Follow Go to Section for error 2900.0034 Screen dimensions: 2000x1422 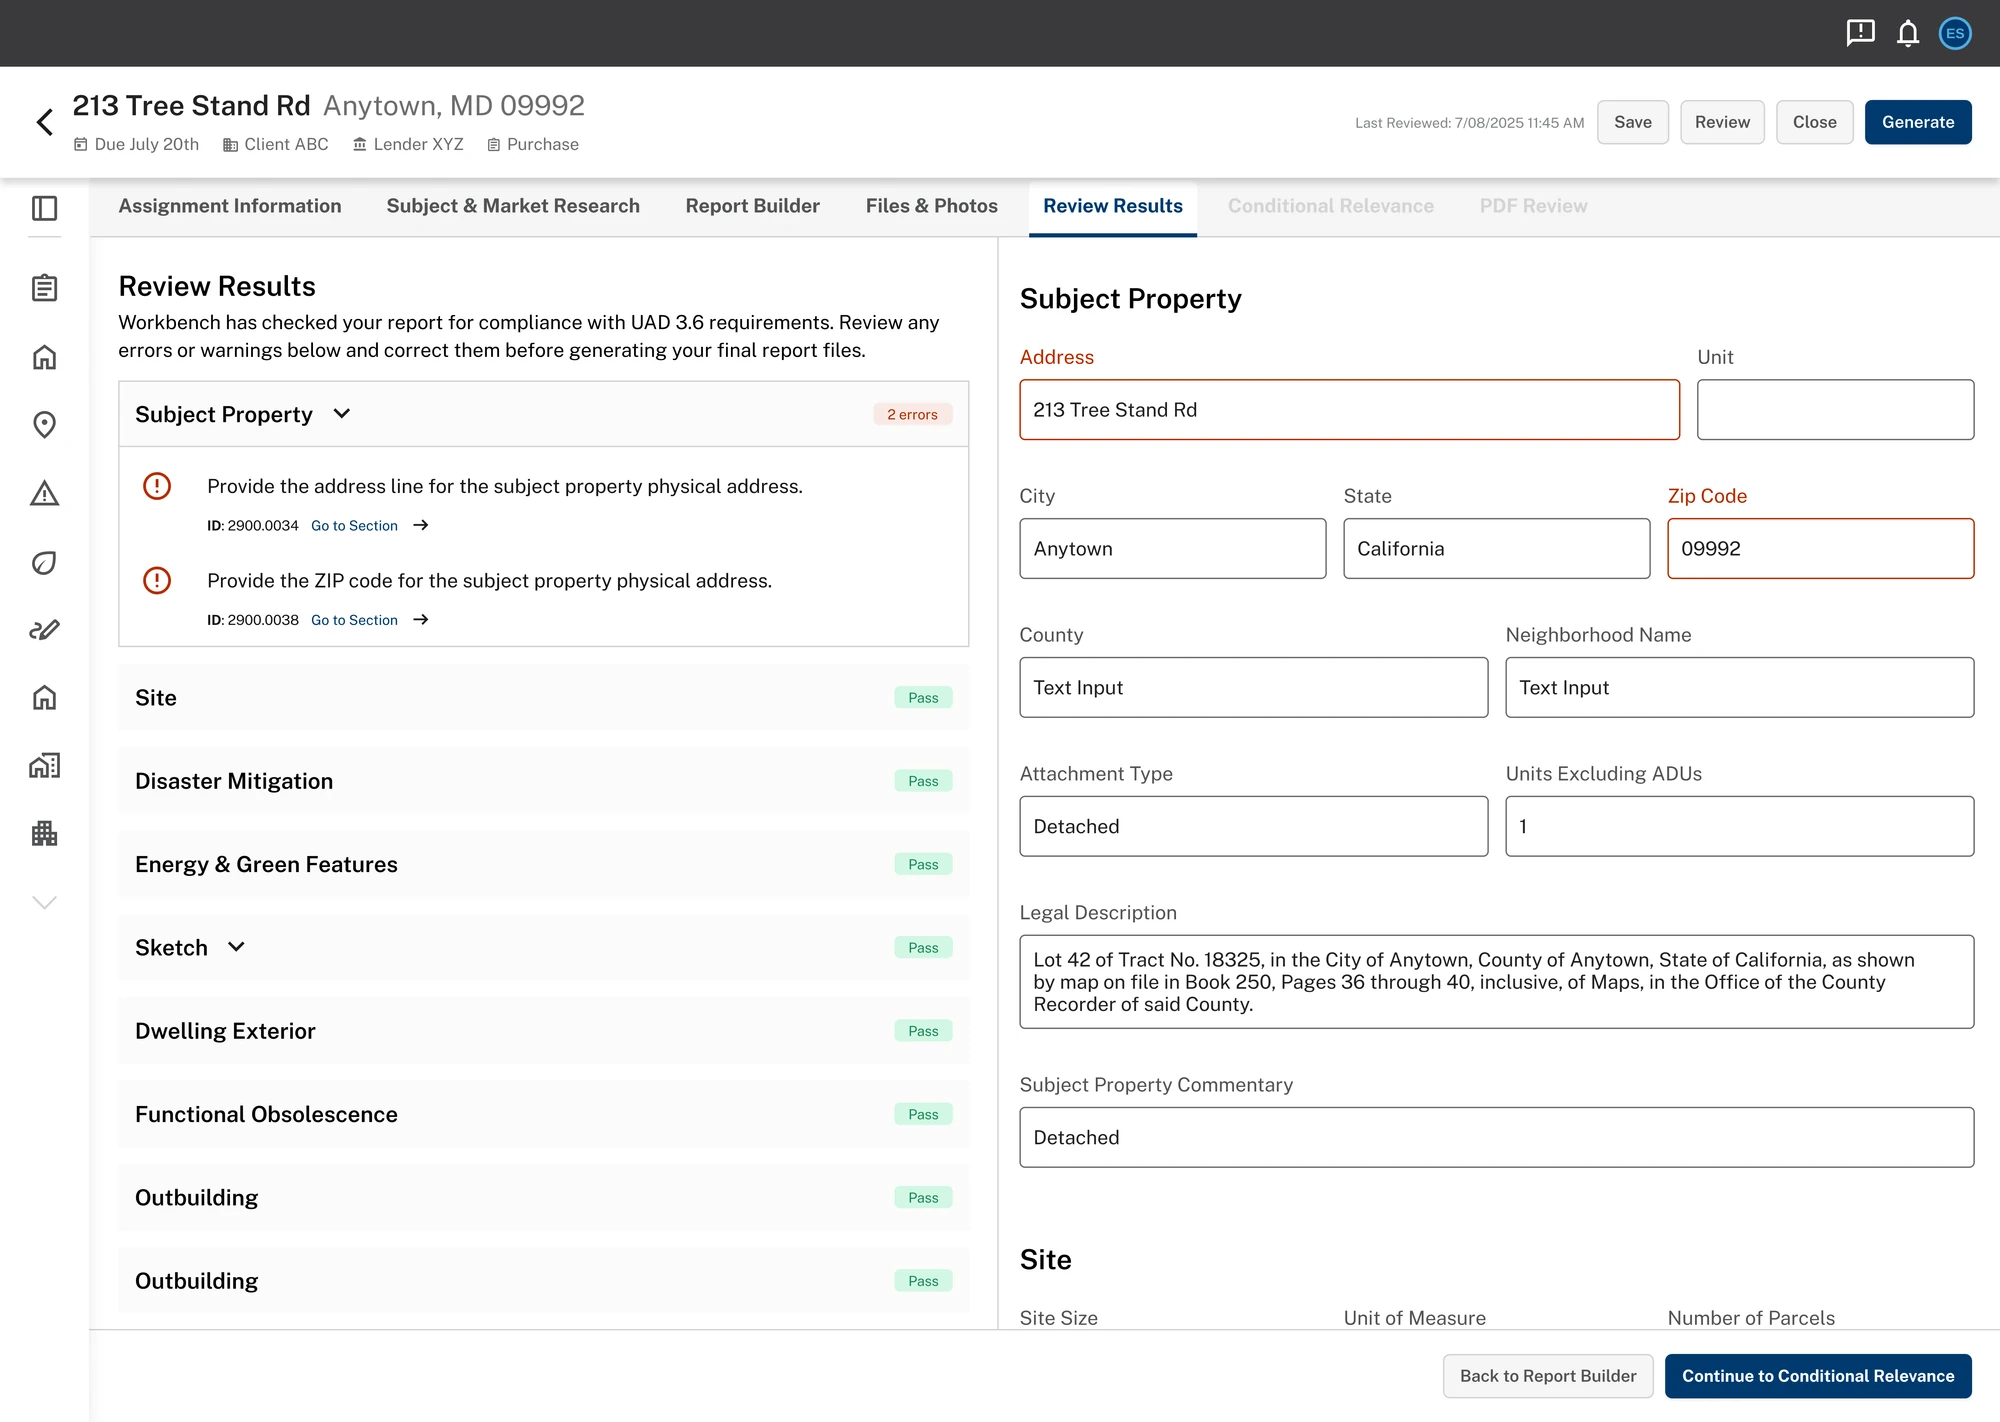[x=354, y=525]
